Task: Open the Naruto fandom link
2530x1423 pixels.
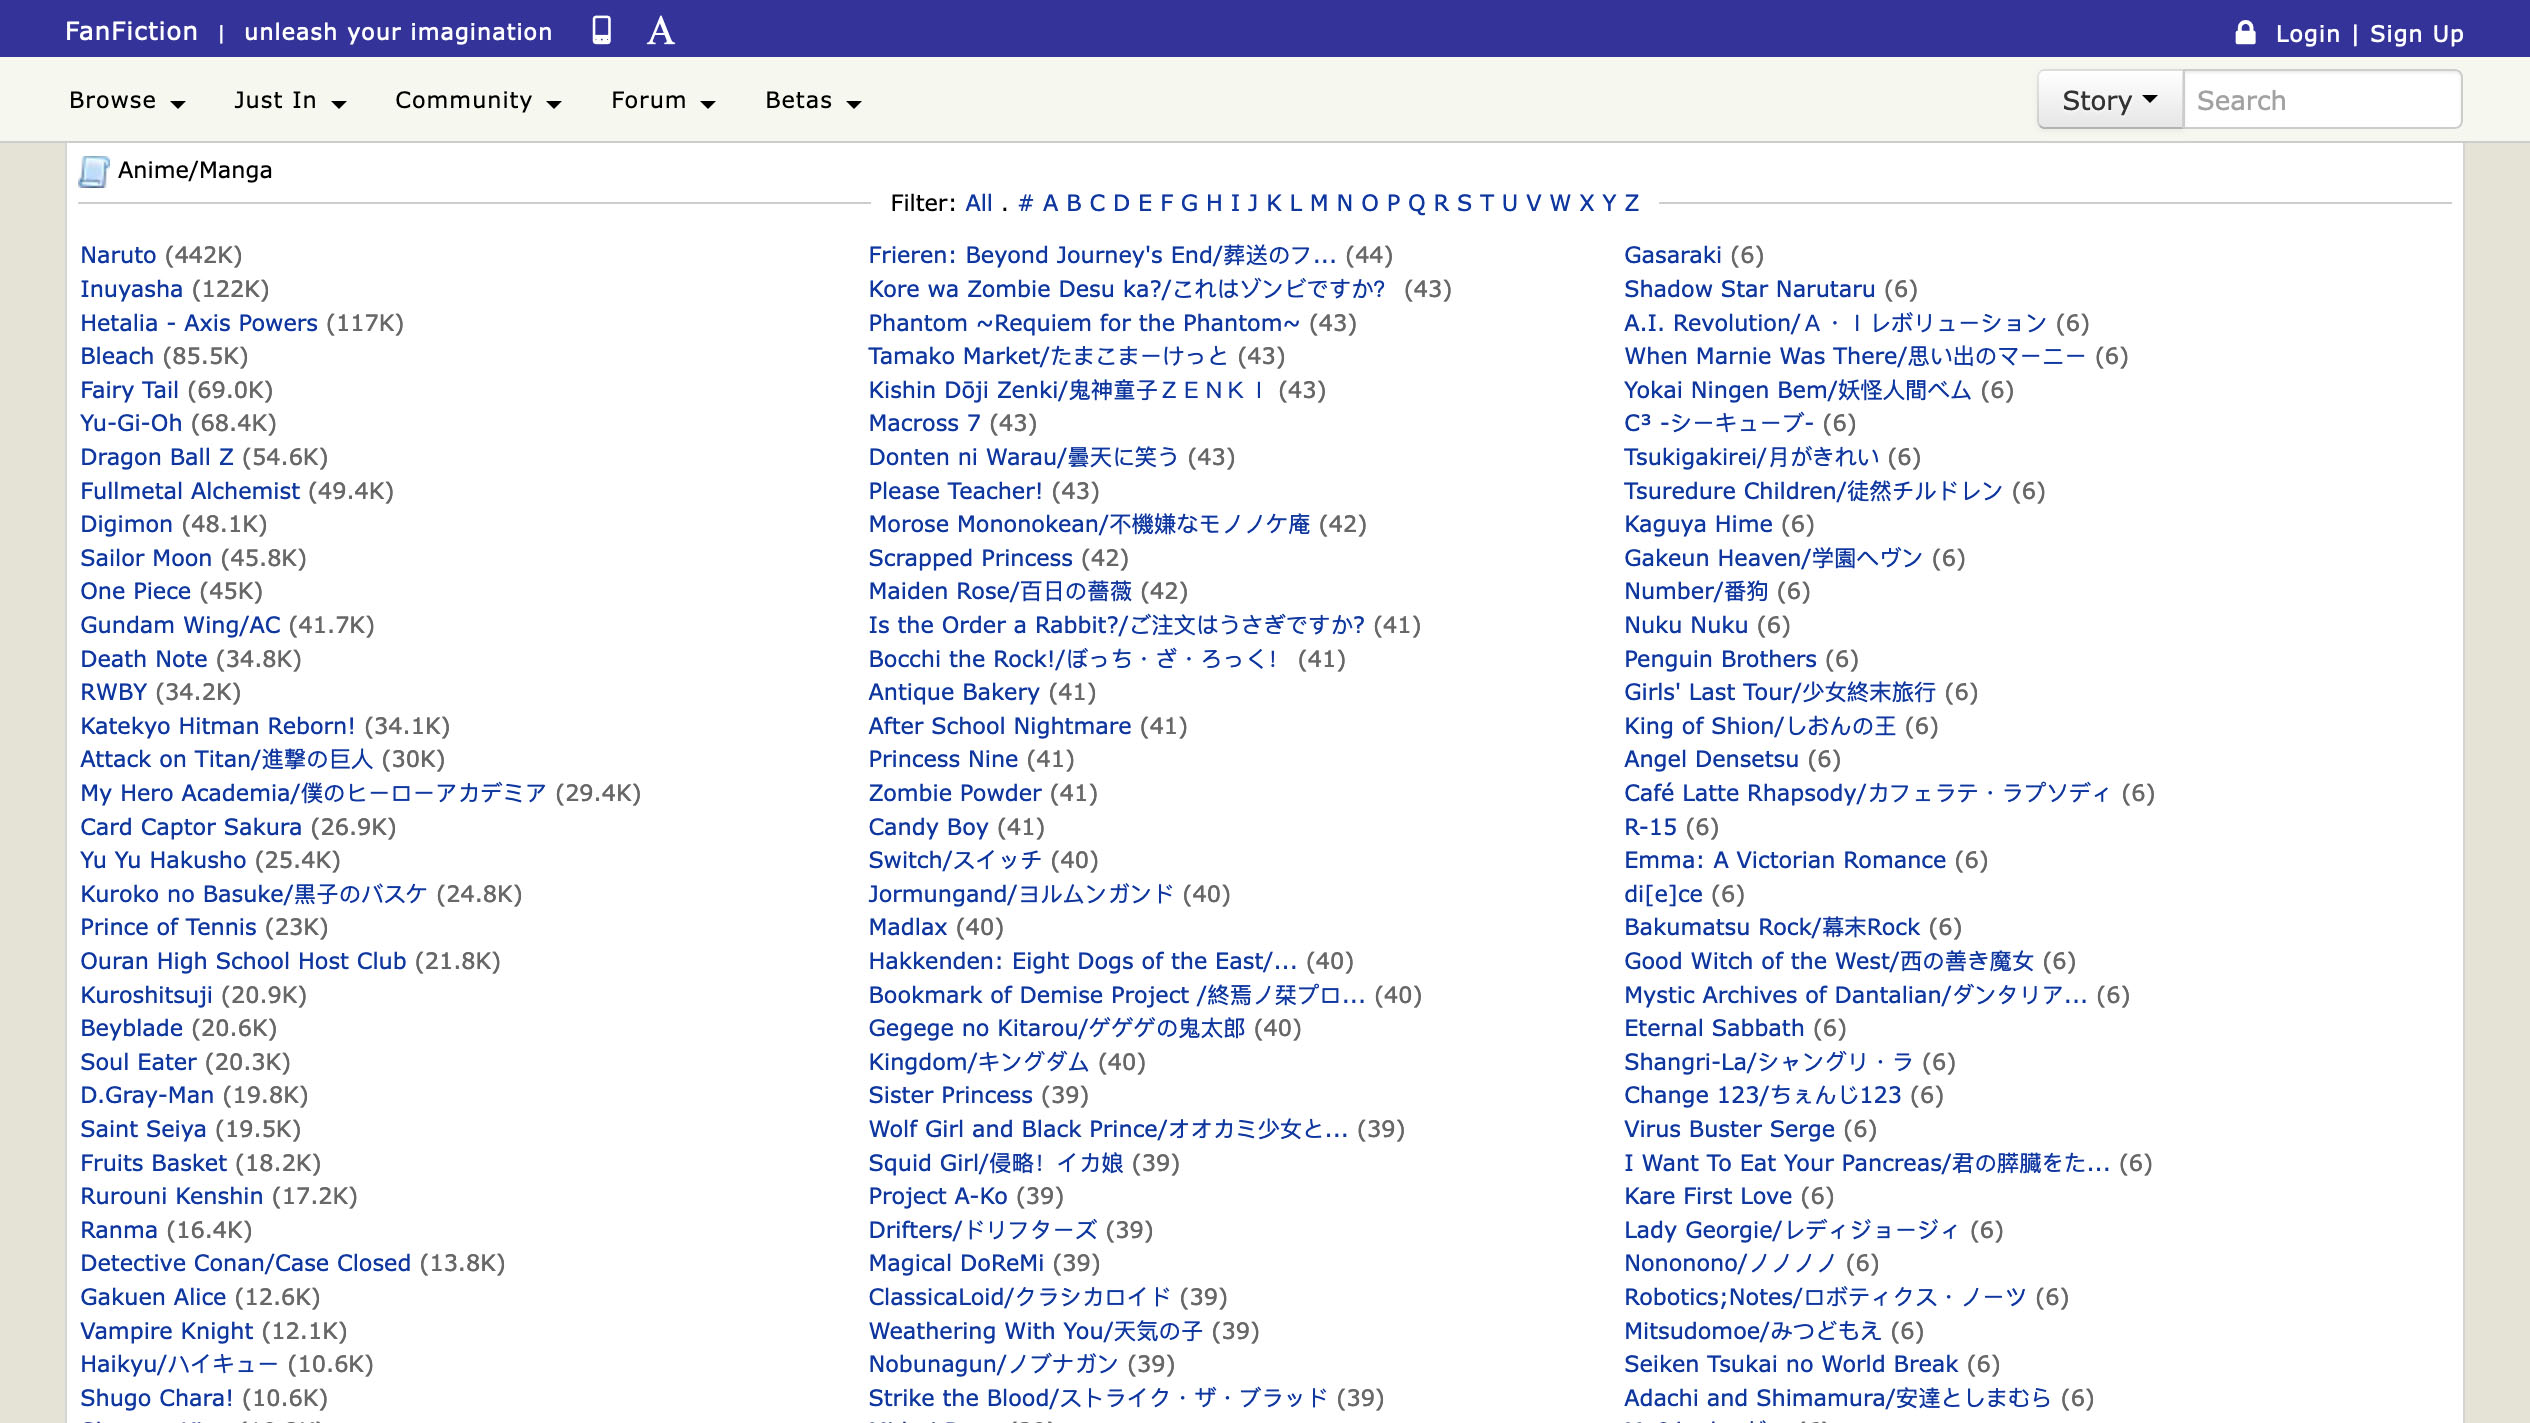Action: pos(118,255)
